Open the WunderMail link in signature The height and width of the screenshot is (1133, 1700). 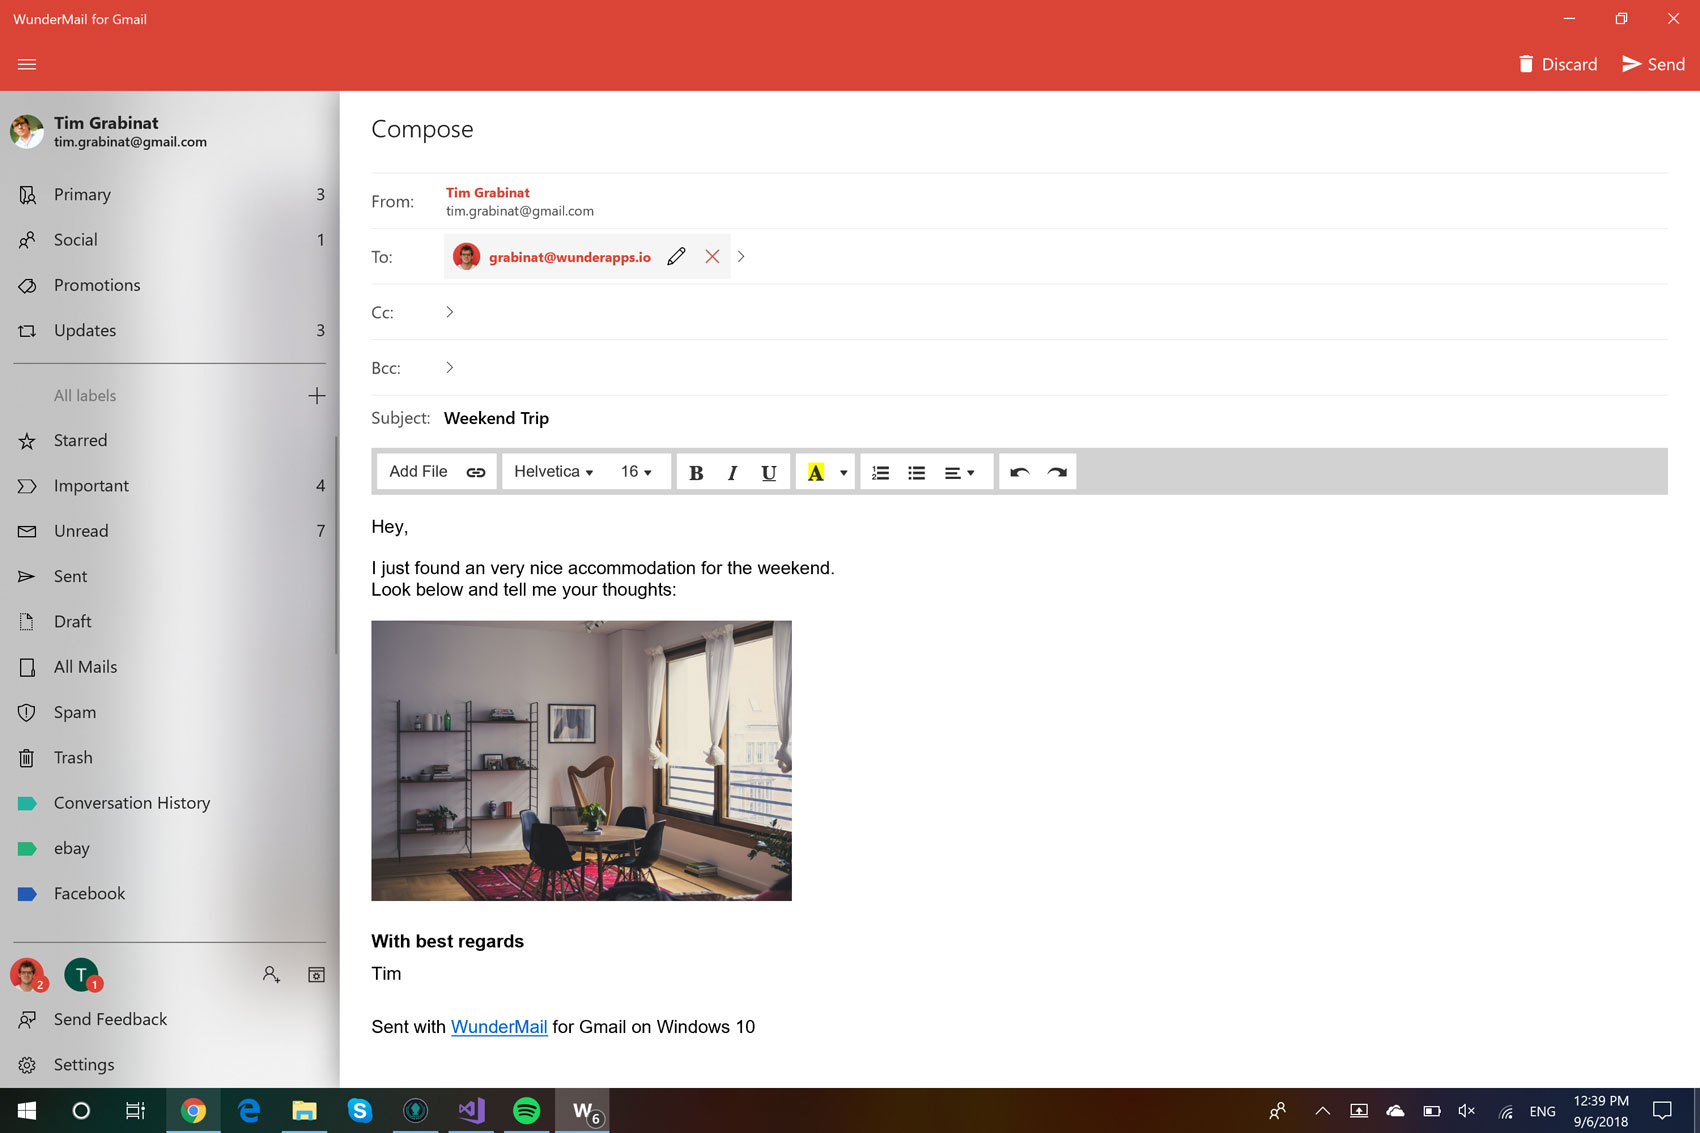pyautogui.click(x=499, y=1027)
